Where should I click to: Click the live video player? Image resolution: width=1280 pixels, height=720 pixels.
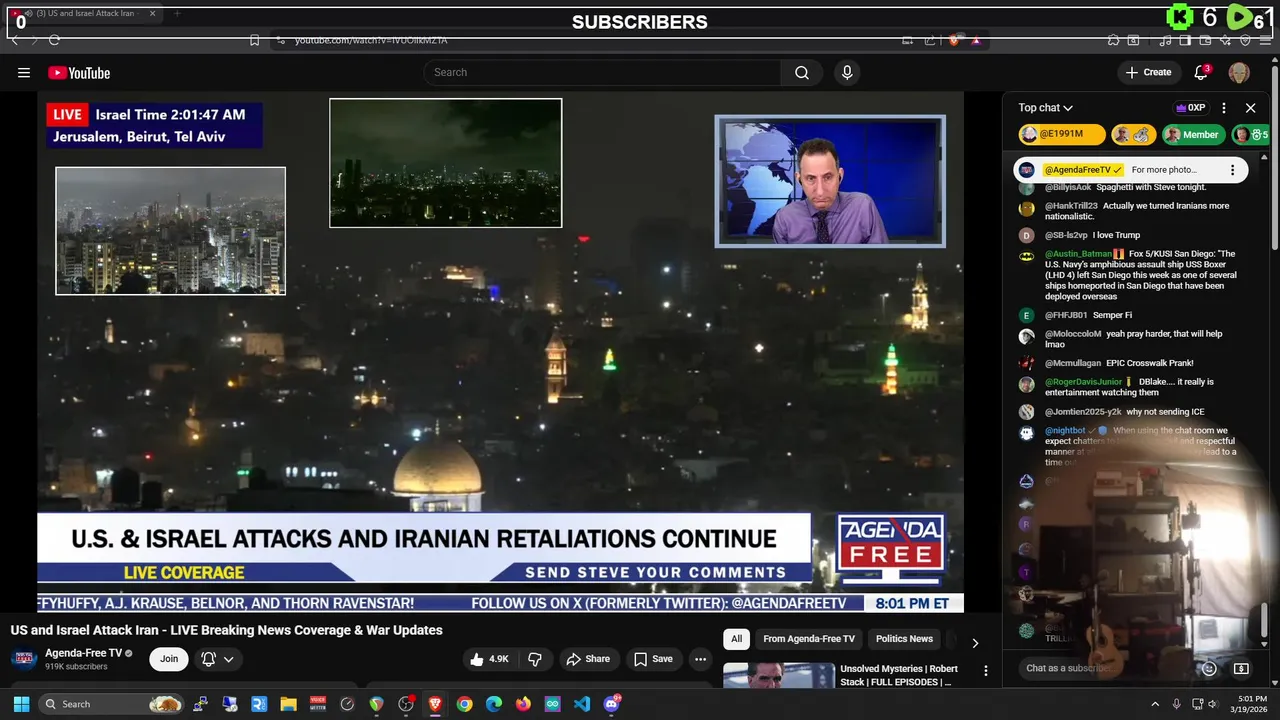500,352
